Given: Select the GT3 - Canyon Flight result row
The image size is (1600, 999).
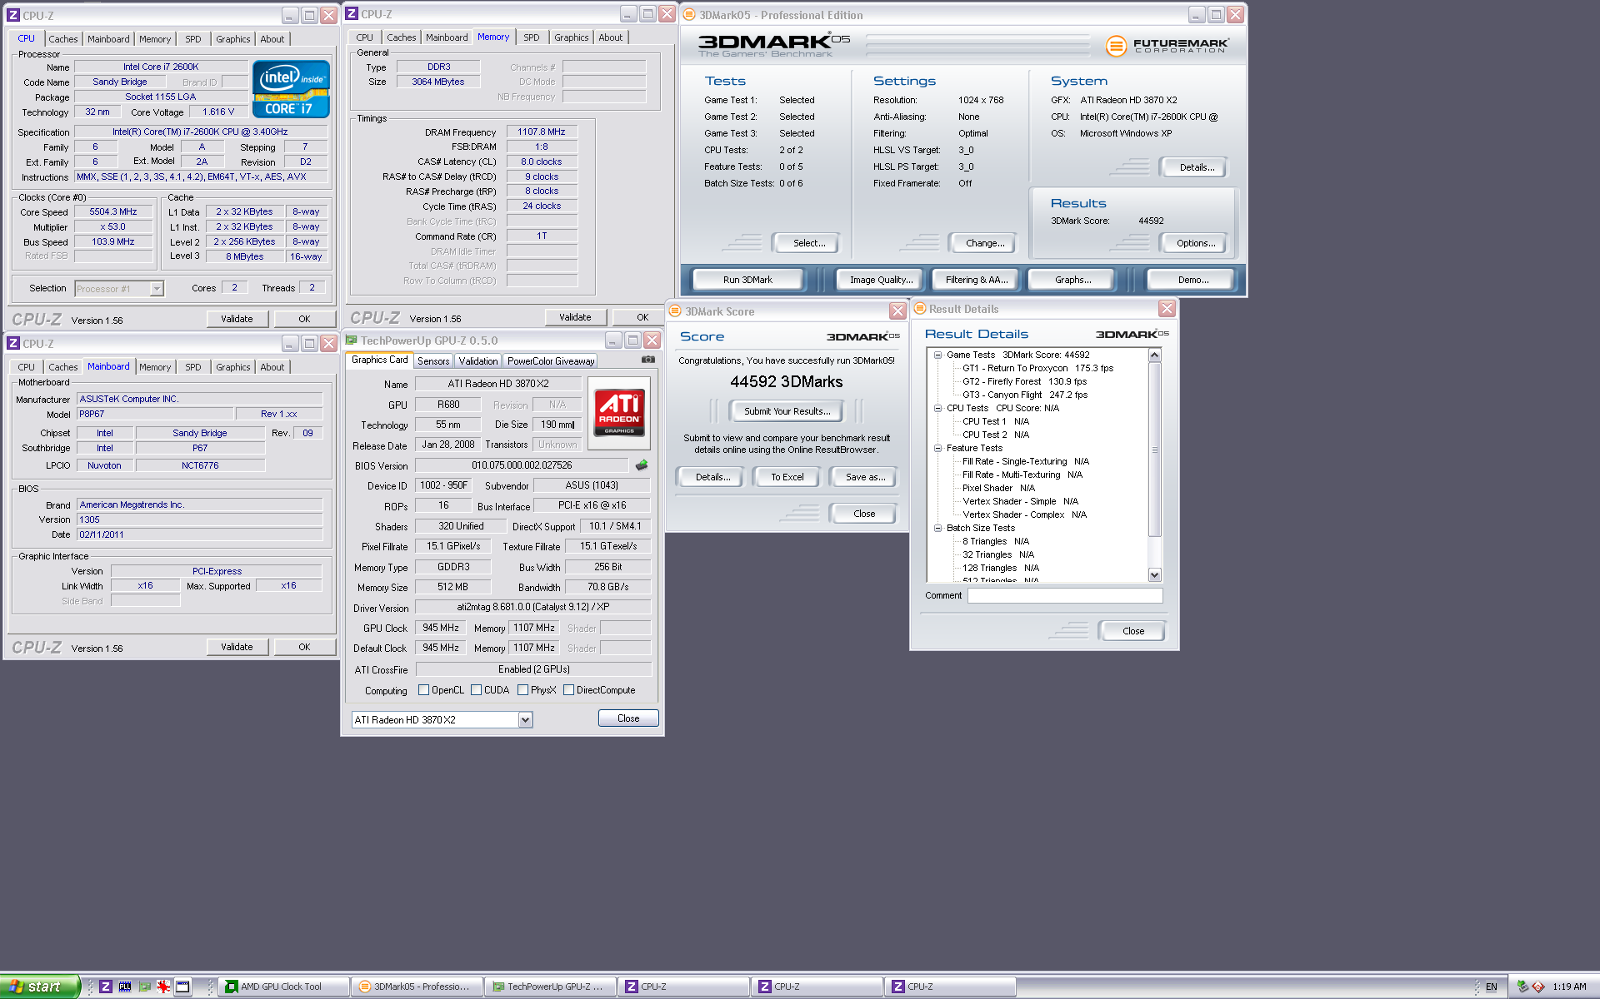Looking at the screenshot, I should click(1024, 395).
